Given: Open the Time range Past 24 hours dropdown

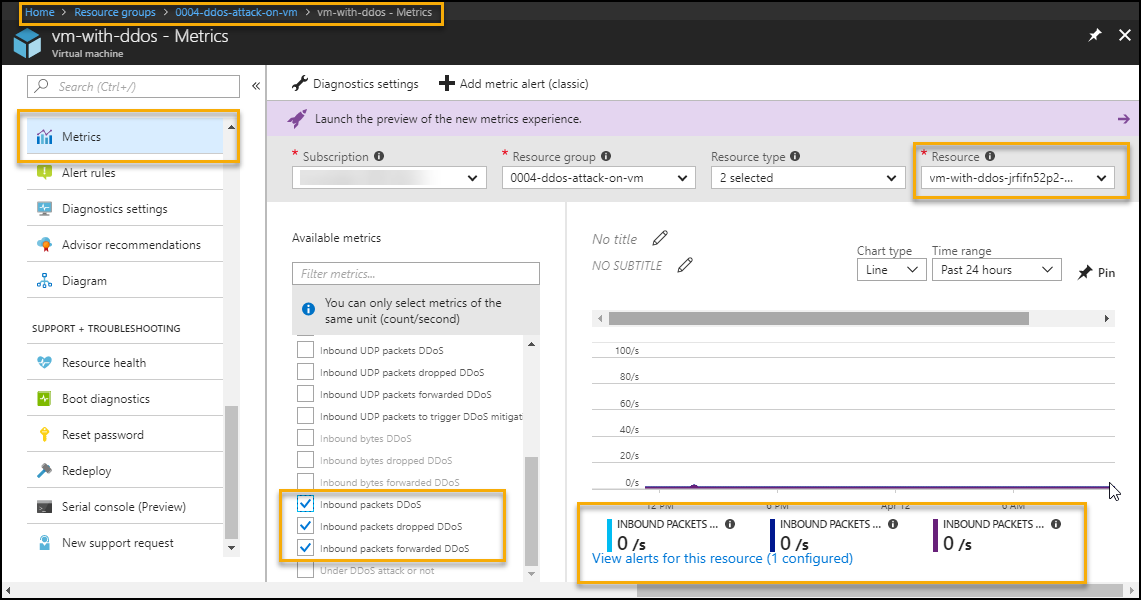Looking at the screenshot, I should point(996,270).
